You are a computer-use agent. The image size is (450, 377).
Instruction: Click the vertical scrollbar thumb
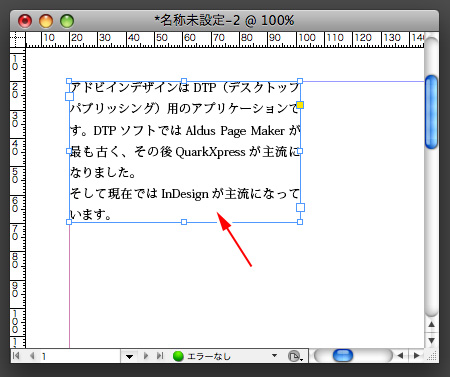click(432, 112)
